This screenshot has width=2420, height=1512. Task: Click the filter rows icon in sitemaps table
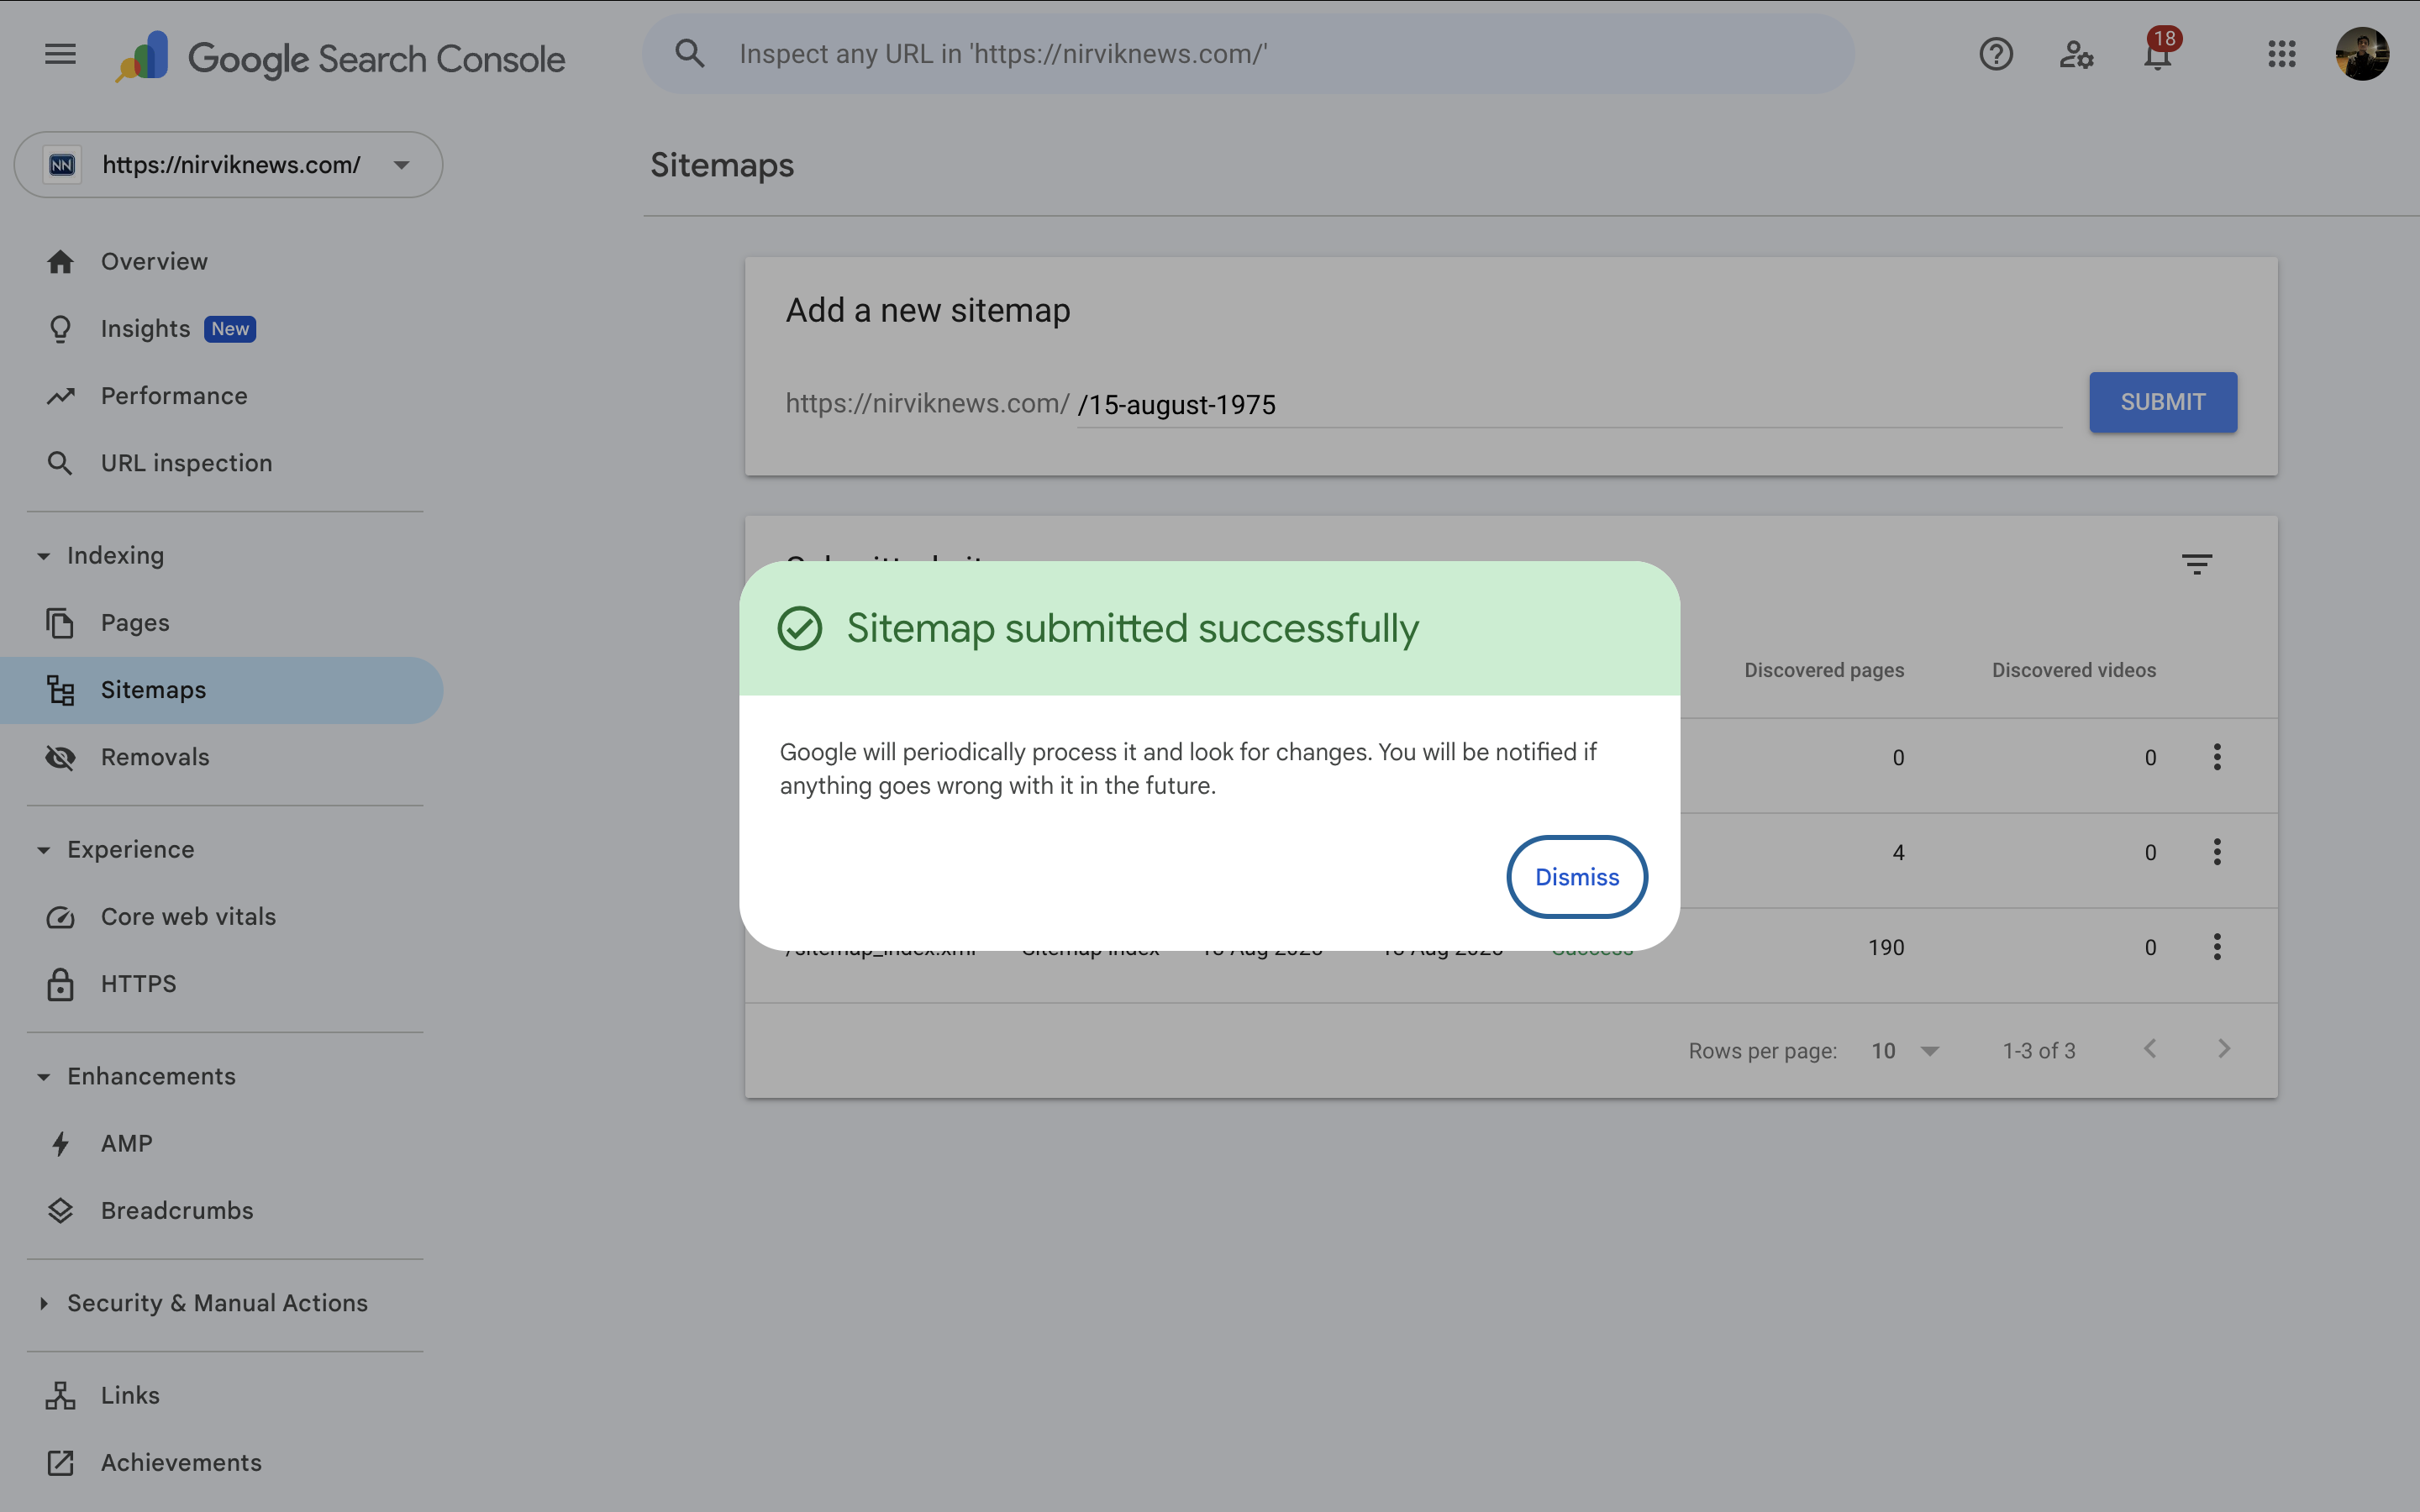[2196, 565]
